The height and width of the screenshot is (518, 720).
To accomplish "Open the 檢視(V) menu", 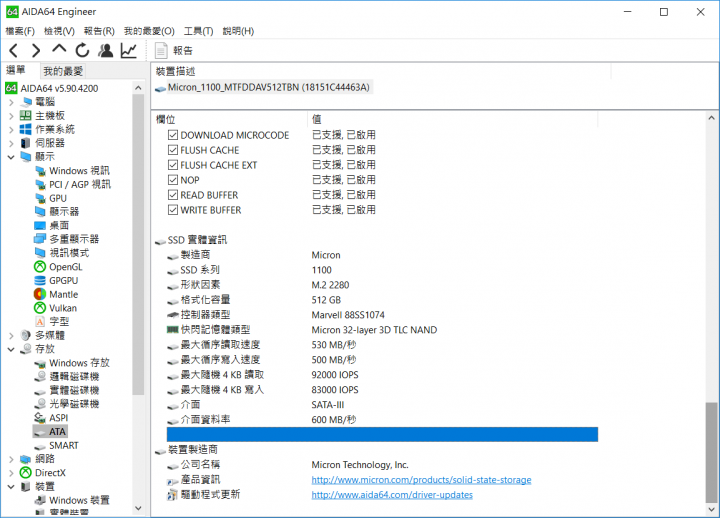I will 59,31.
